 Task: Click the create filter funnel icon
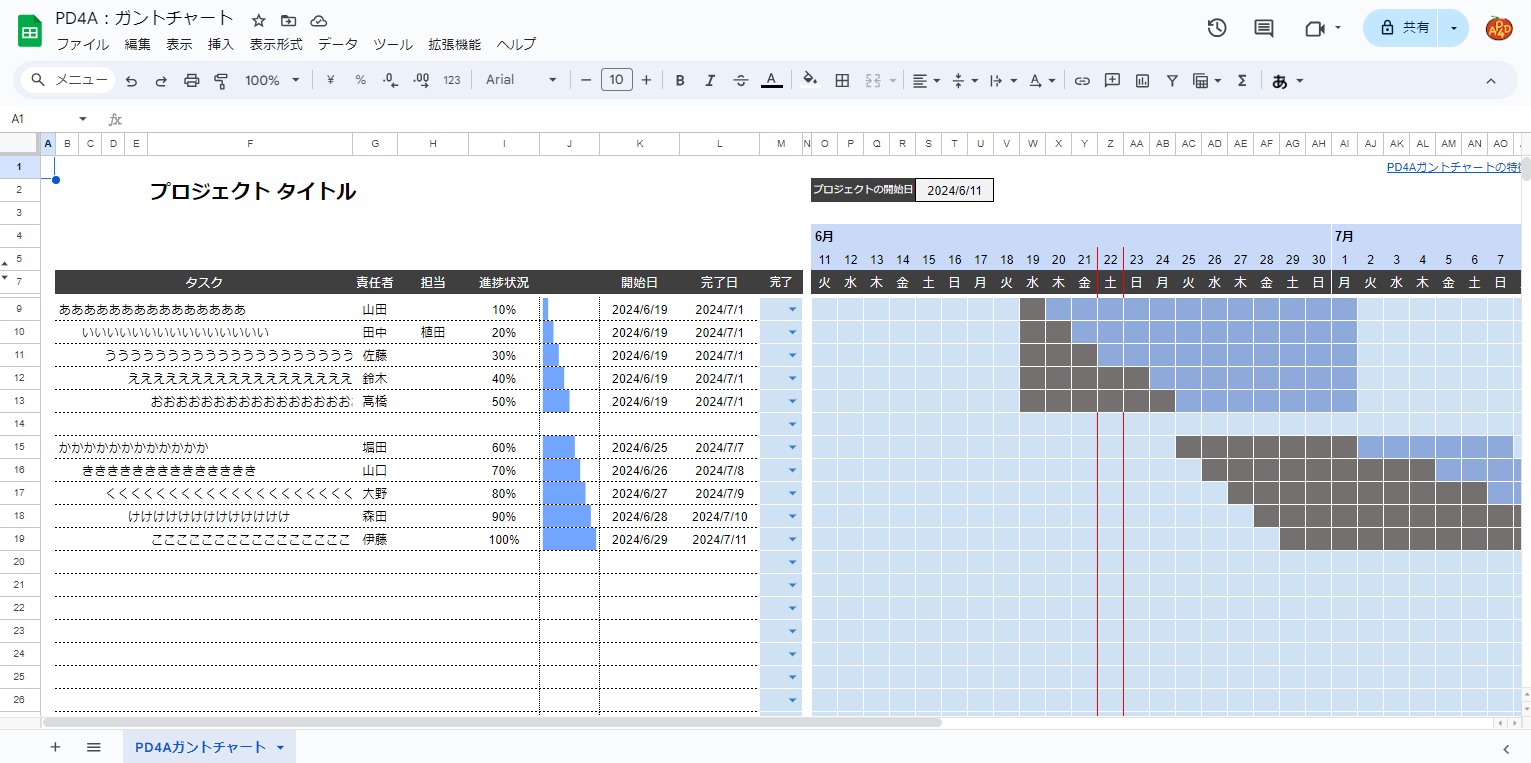point(1172,81)
